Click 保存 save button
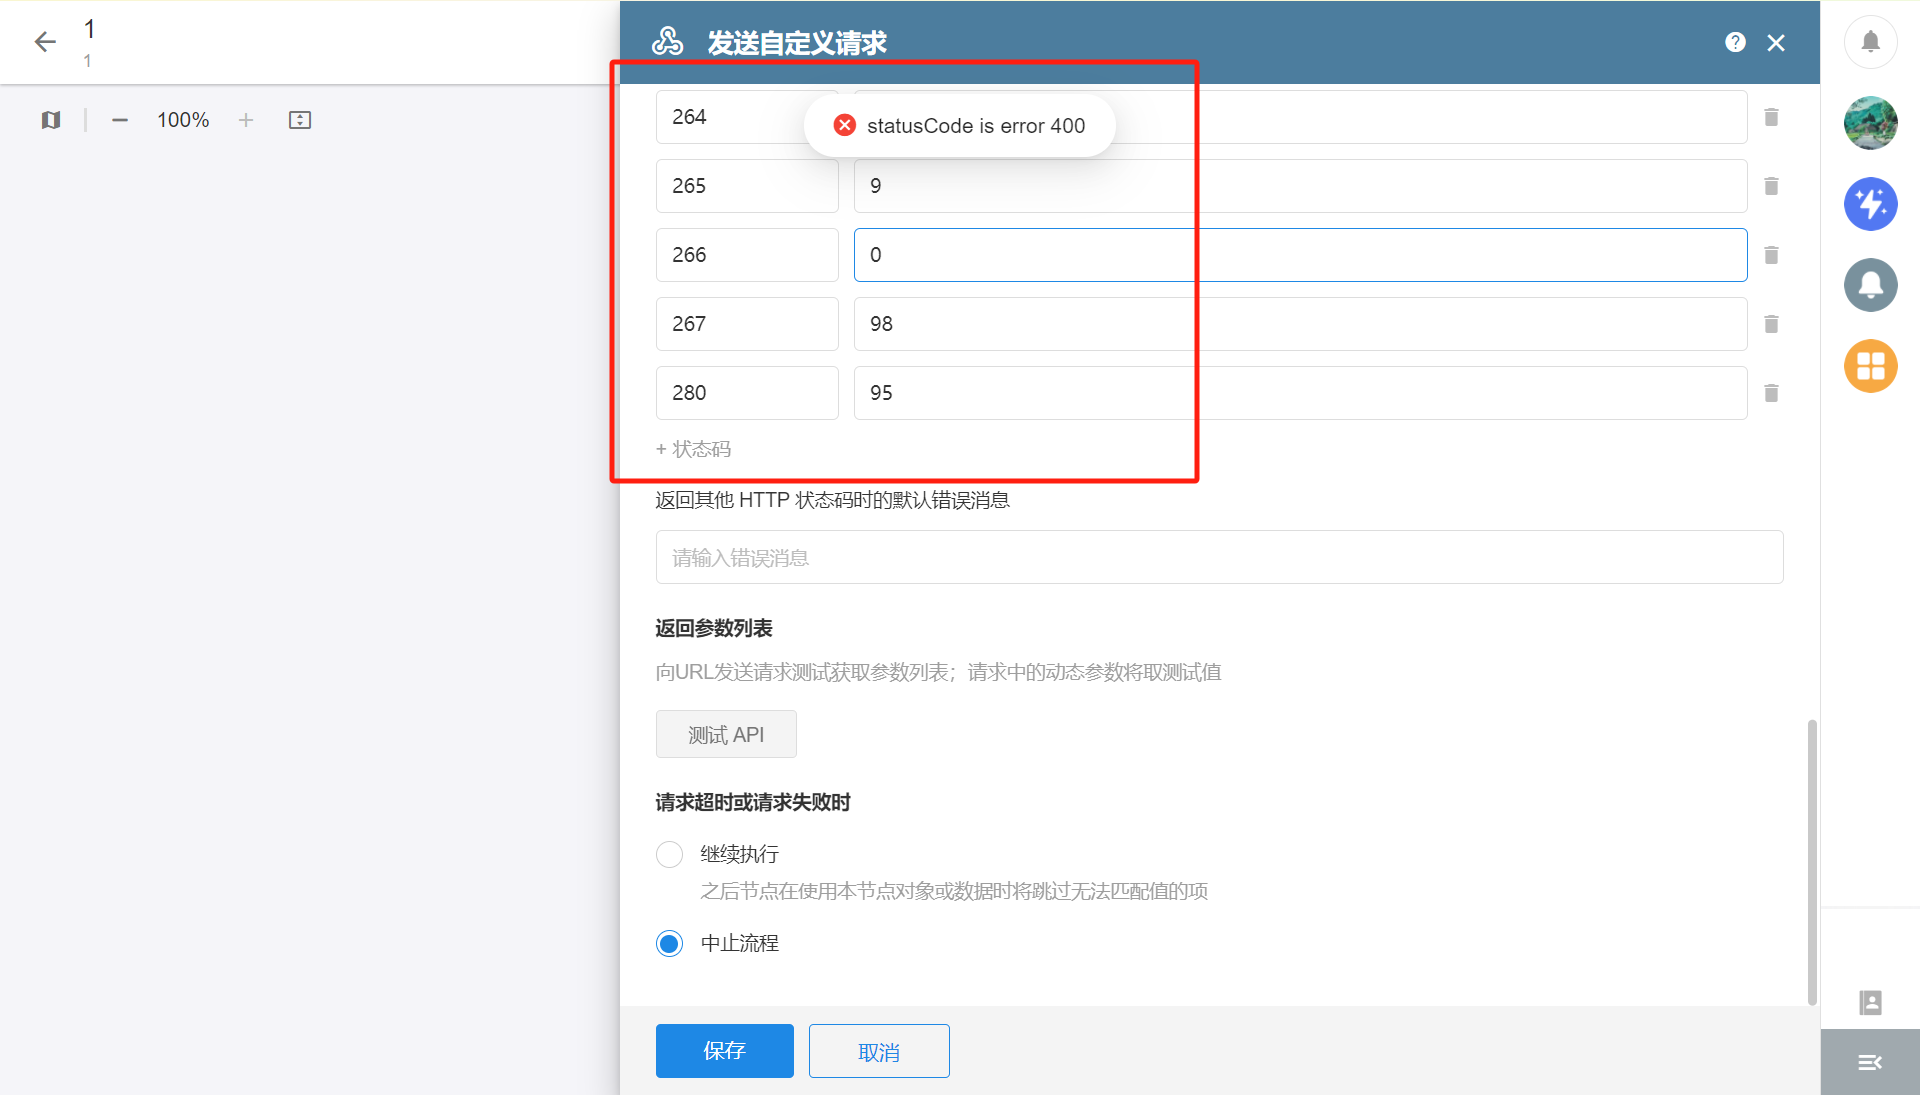This screenshot has width=1920, height=1095. (724, 1051)
